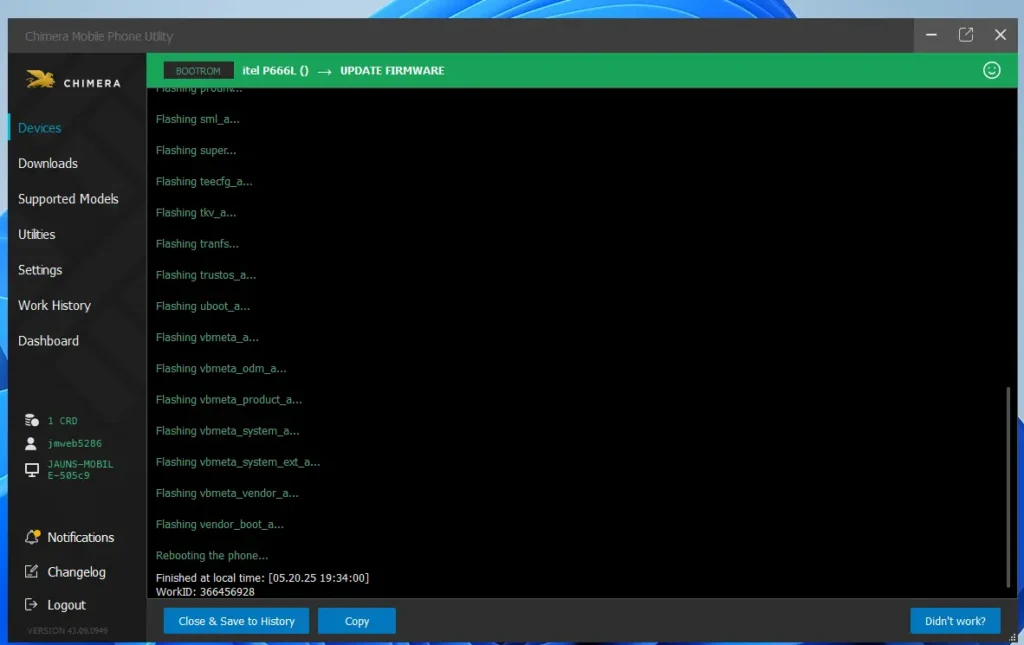Click the 'Flashing teecfg_a...' log line
This screenshot has height=645, width=1024.
pyautogui.click(x=204, y=181)
